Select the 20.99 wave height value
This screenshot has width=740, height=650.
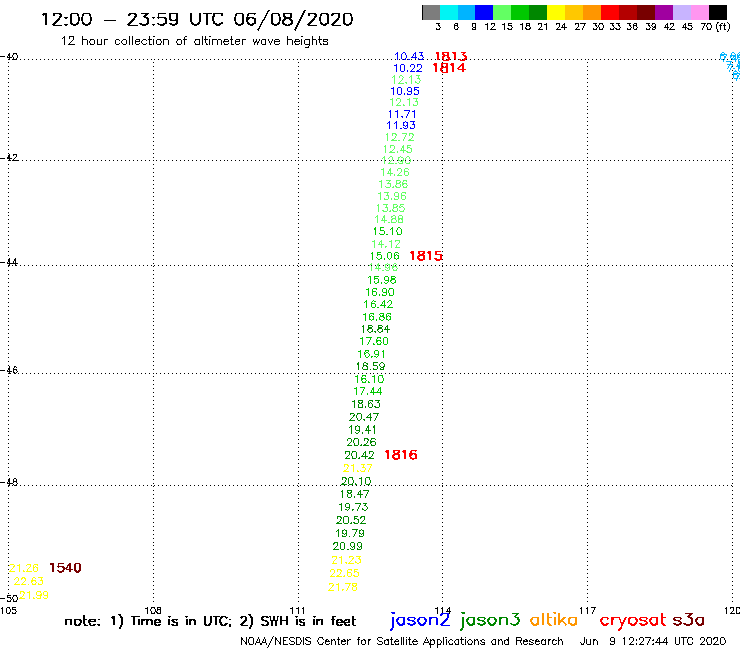coord(347,546)
